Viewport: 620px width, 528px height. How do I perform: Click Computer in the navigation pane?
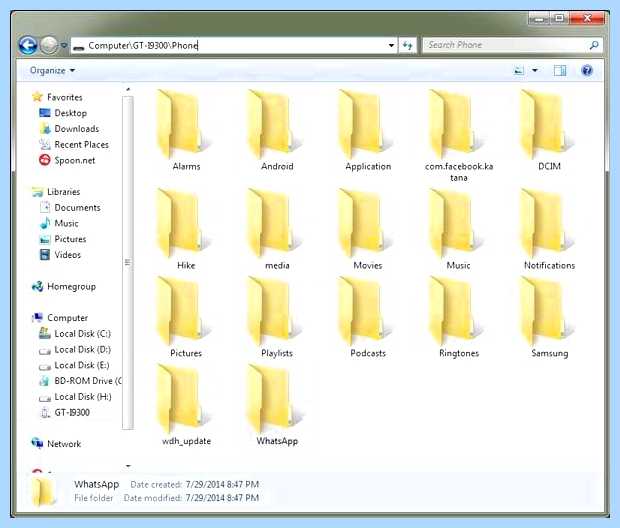click(60, 318)
